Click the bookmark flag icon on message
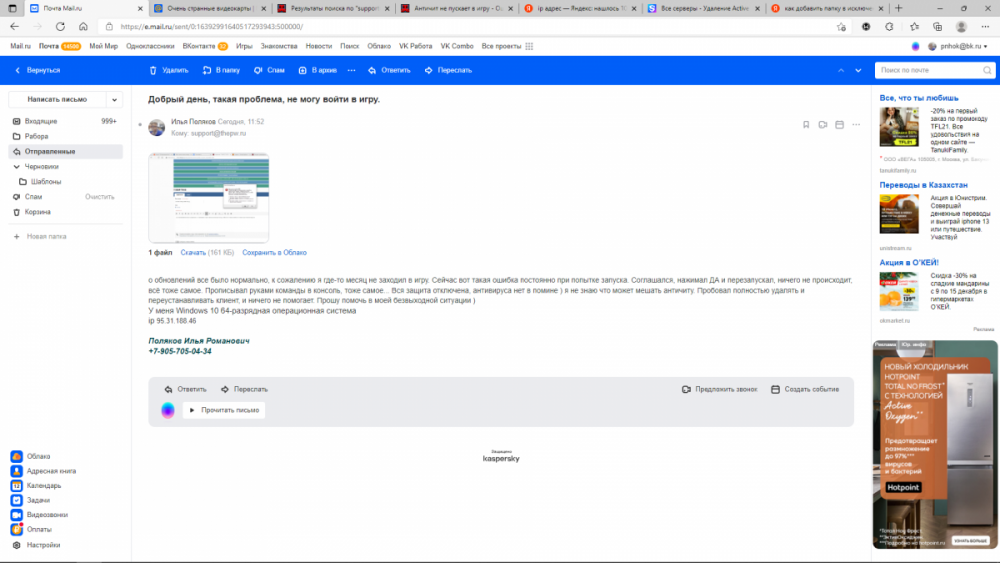 pyautogui.click(x=806, y=125)
